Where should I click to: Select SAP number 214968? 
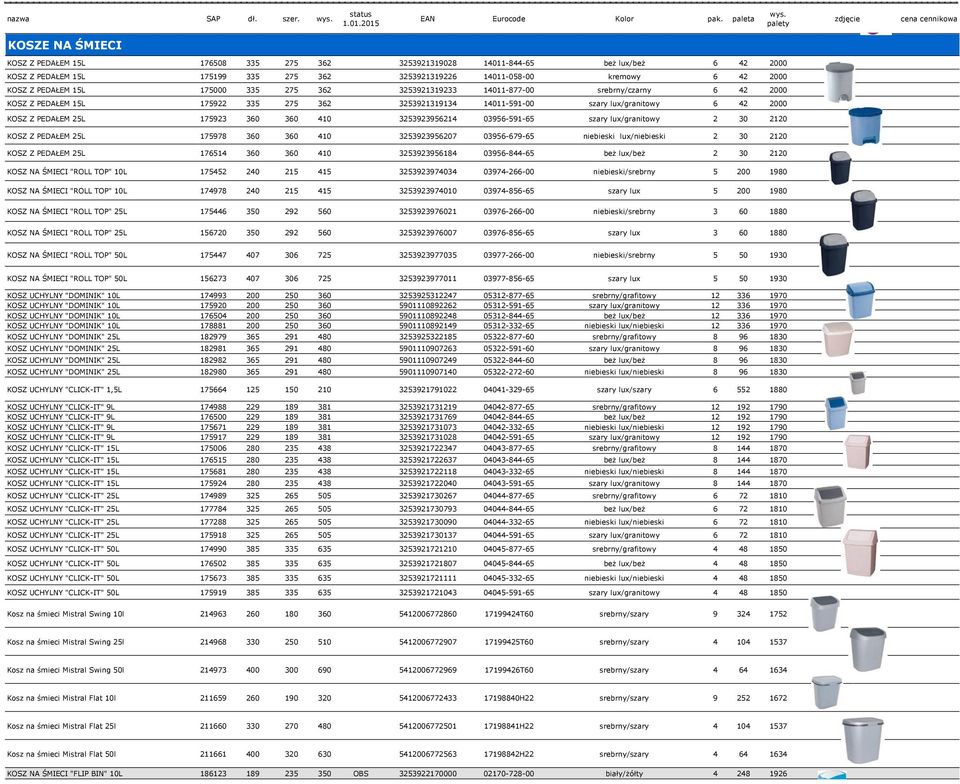click(213, 642)
